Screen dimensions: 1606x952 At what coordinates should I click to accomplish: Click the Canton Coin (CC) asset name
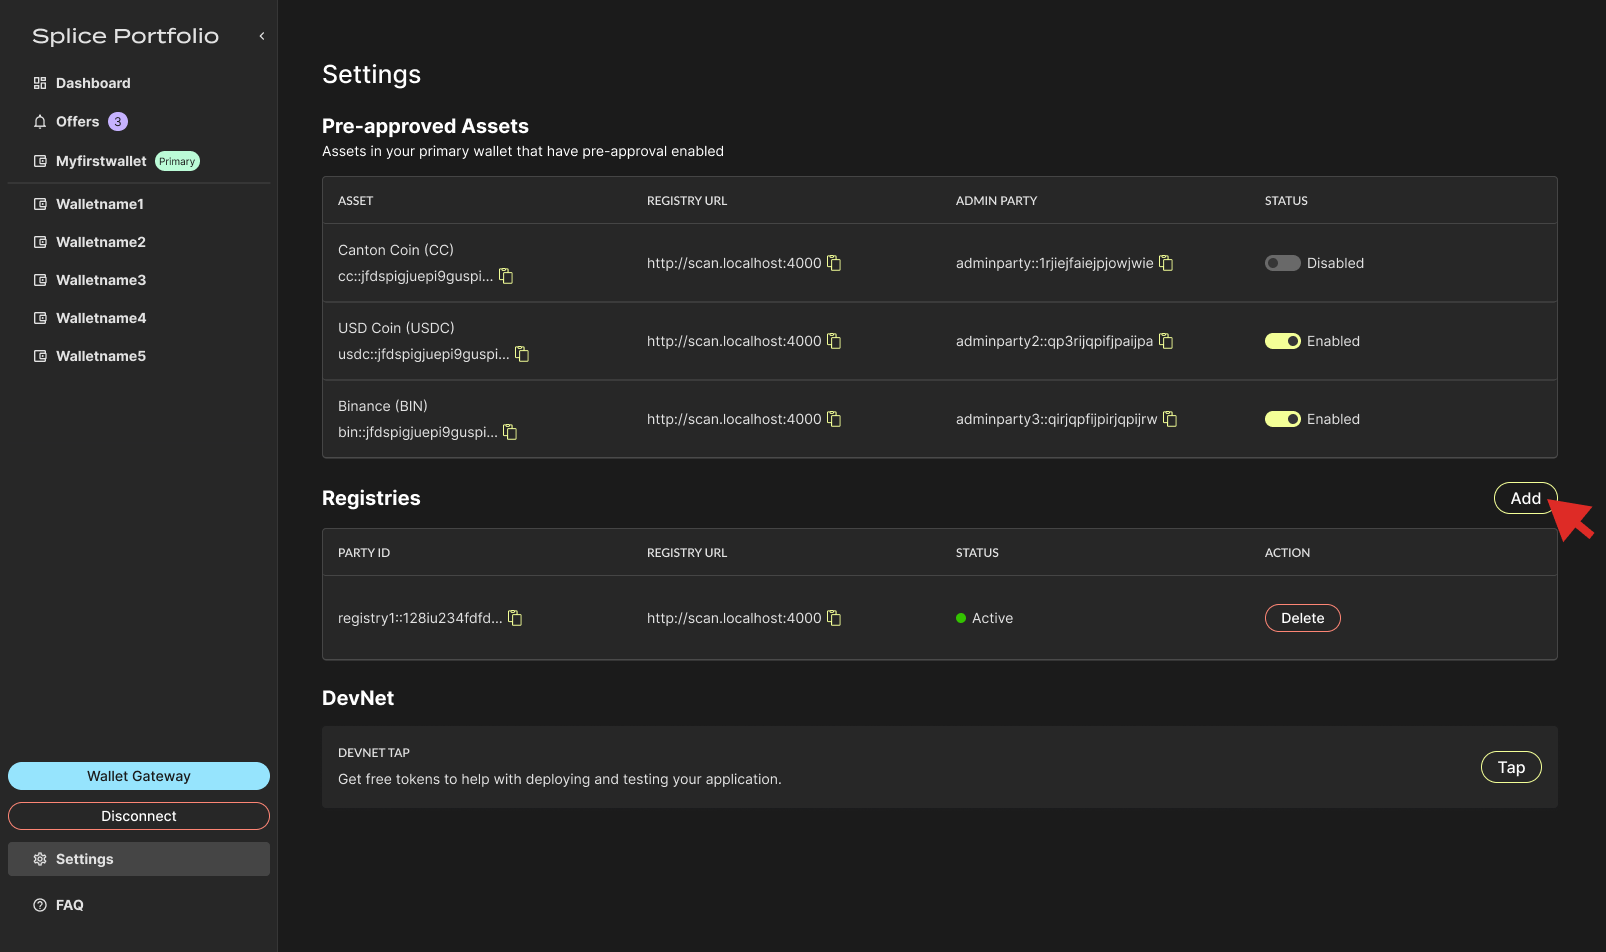coord(396,250)
